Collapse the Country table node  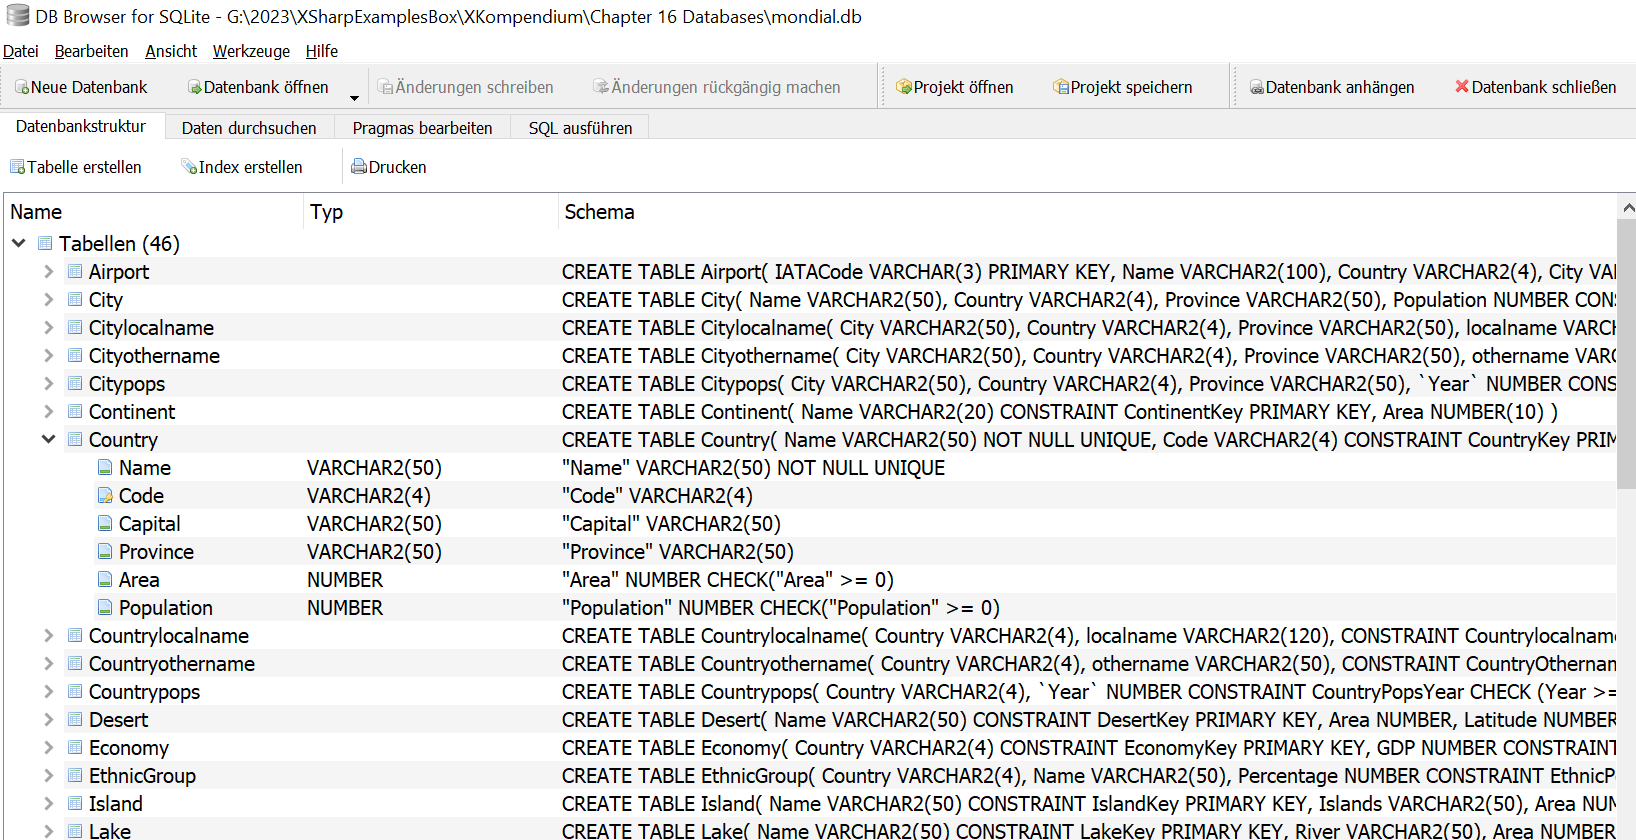click(48, 439)
